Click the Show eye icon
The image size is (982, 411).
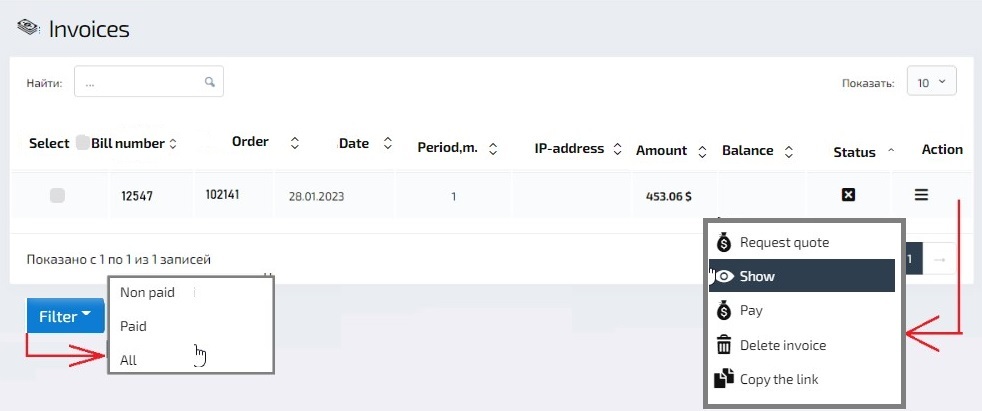pyautogui.click(x=724, y=277)
